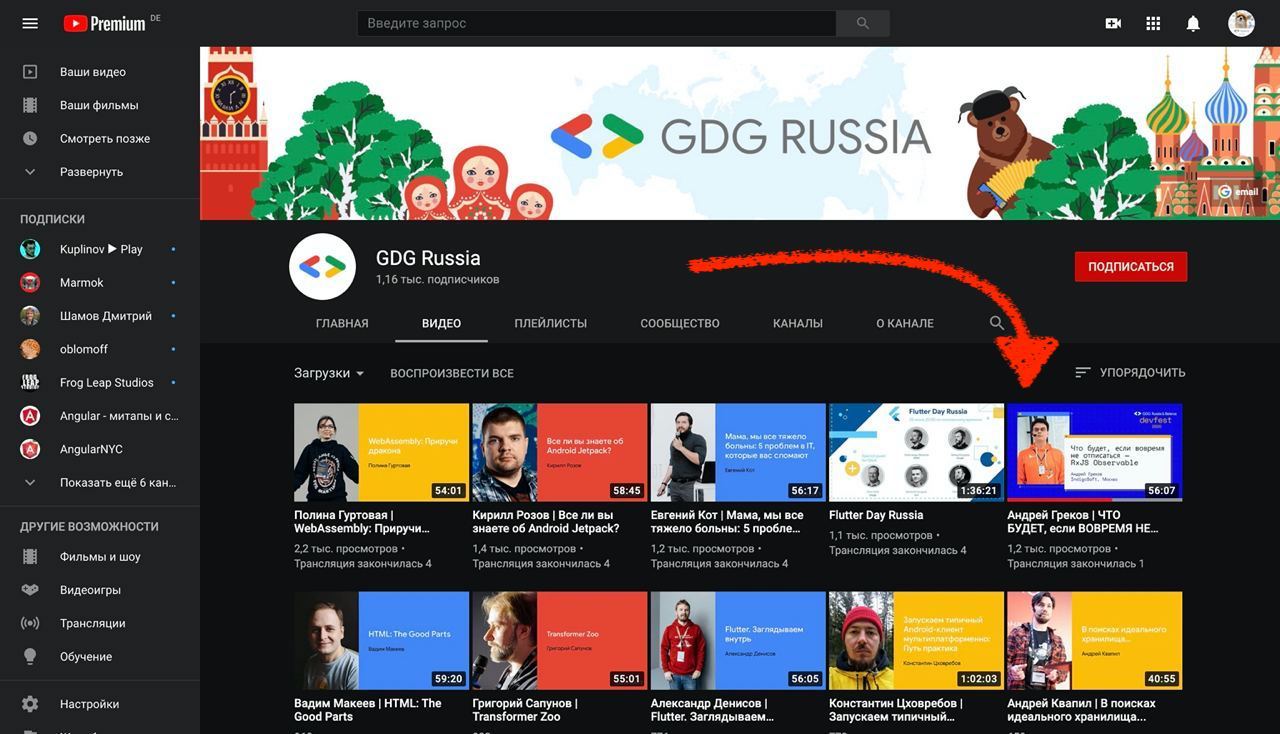Switch to О КАНАЛЕ tab
This screenshot has height=734, width=1280.
905,323
